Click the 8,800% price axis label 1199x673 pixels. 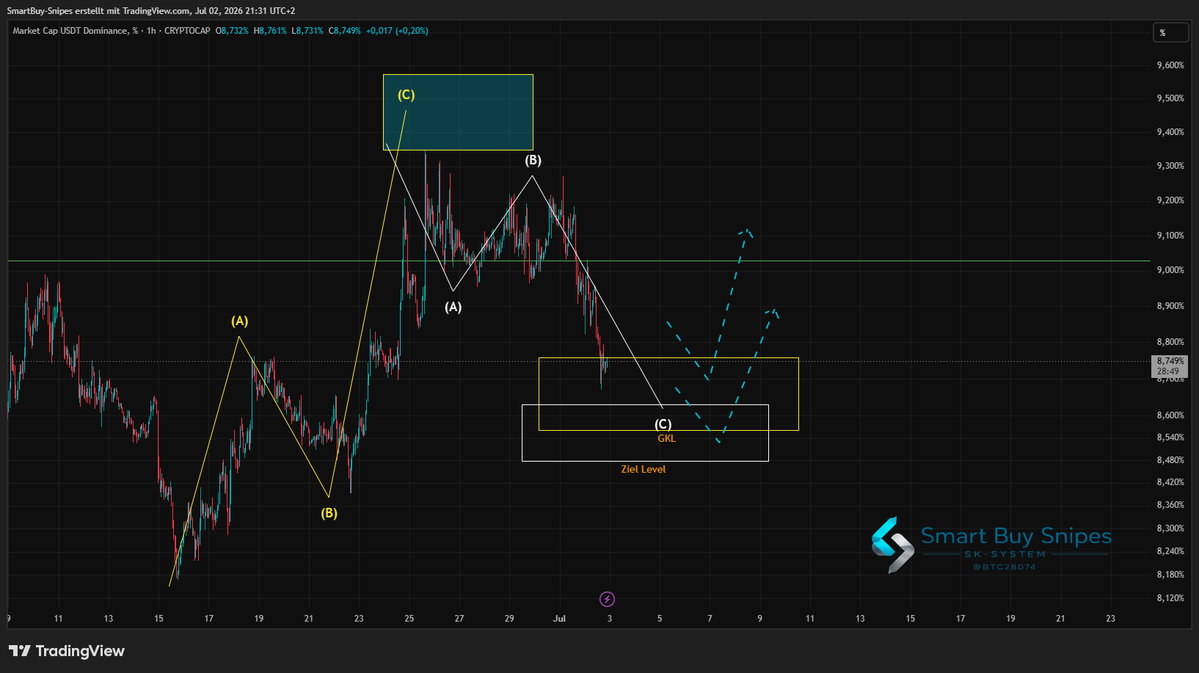pyautogui.click(x=1170, y=342)
